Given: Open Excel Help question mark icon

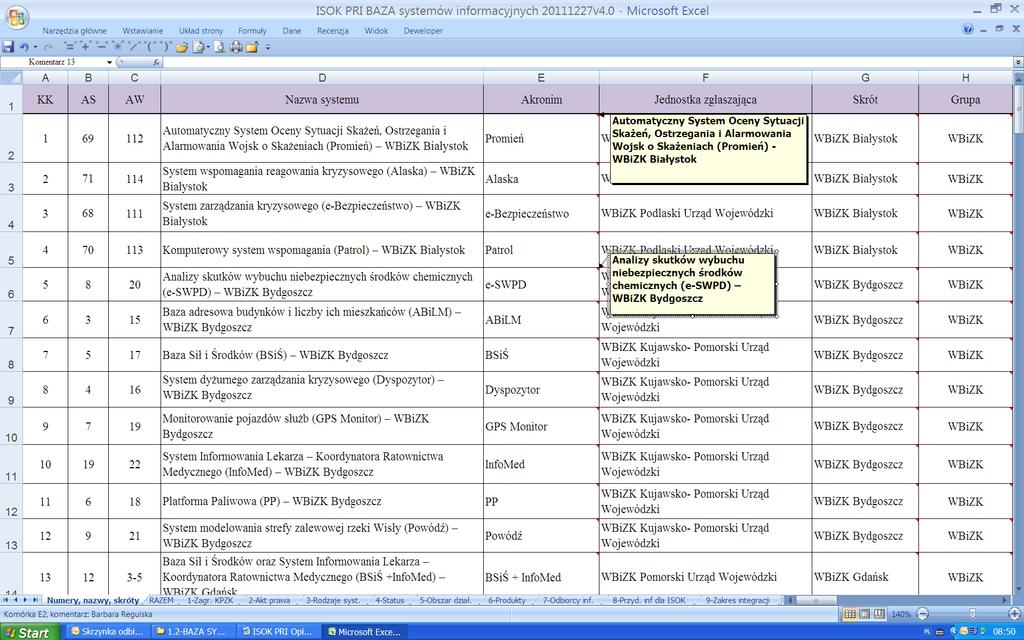Looking at the screenshot, I should (968, 29).
